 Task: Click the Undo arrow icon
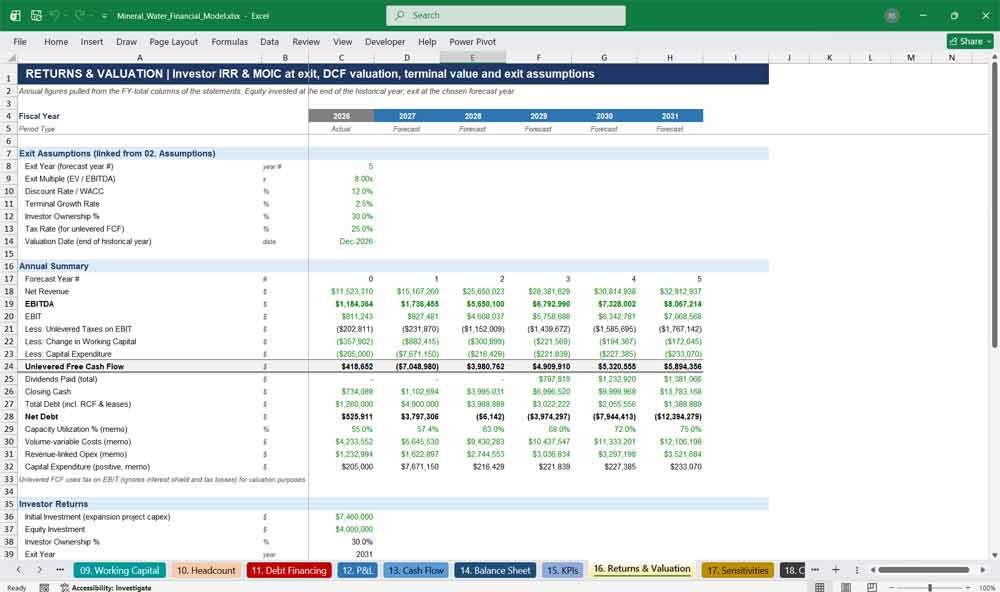pyautogui.click(x=55, y=15)
